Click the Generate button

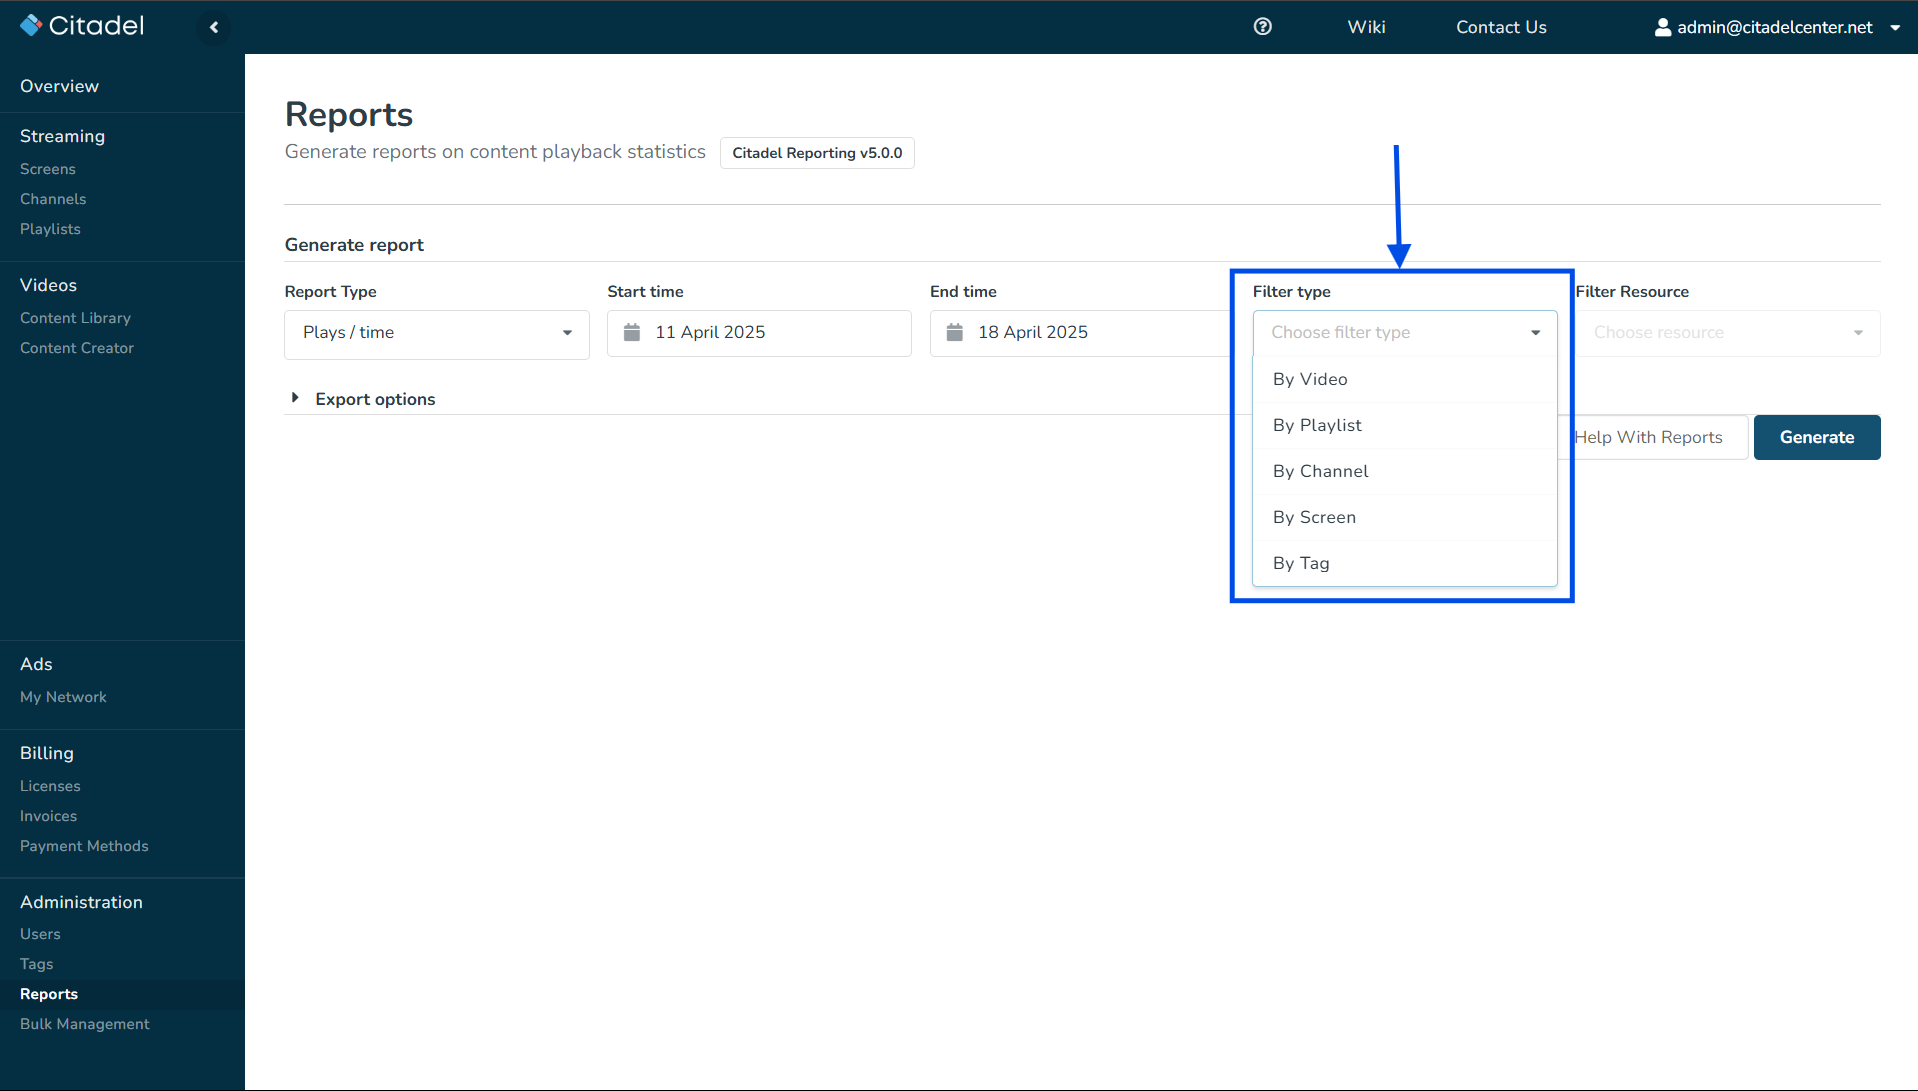(1817, 437)
